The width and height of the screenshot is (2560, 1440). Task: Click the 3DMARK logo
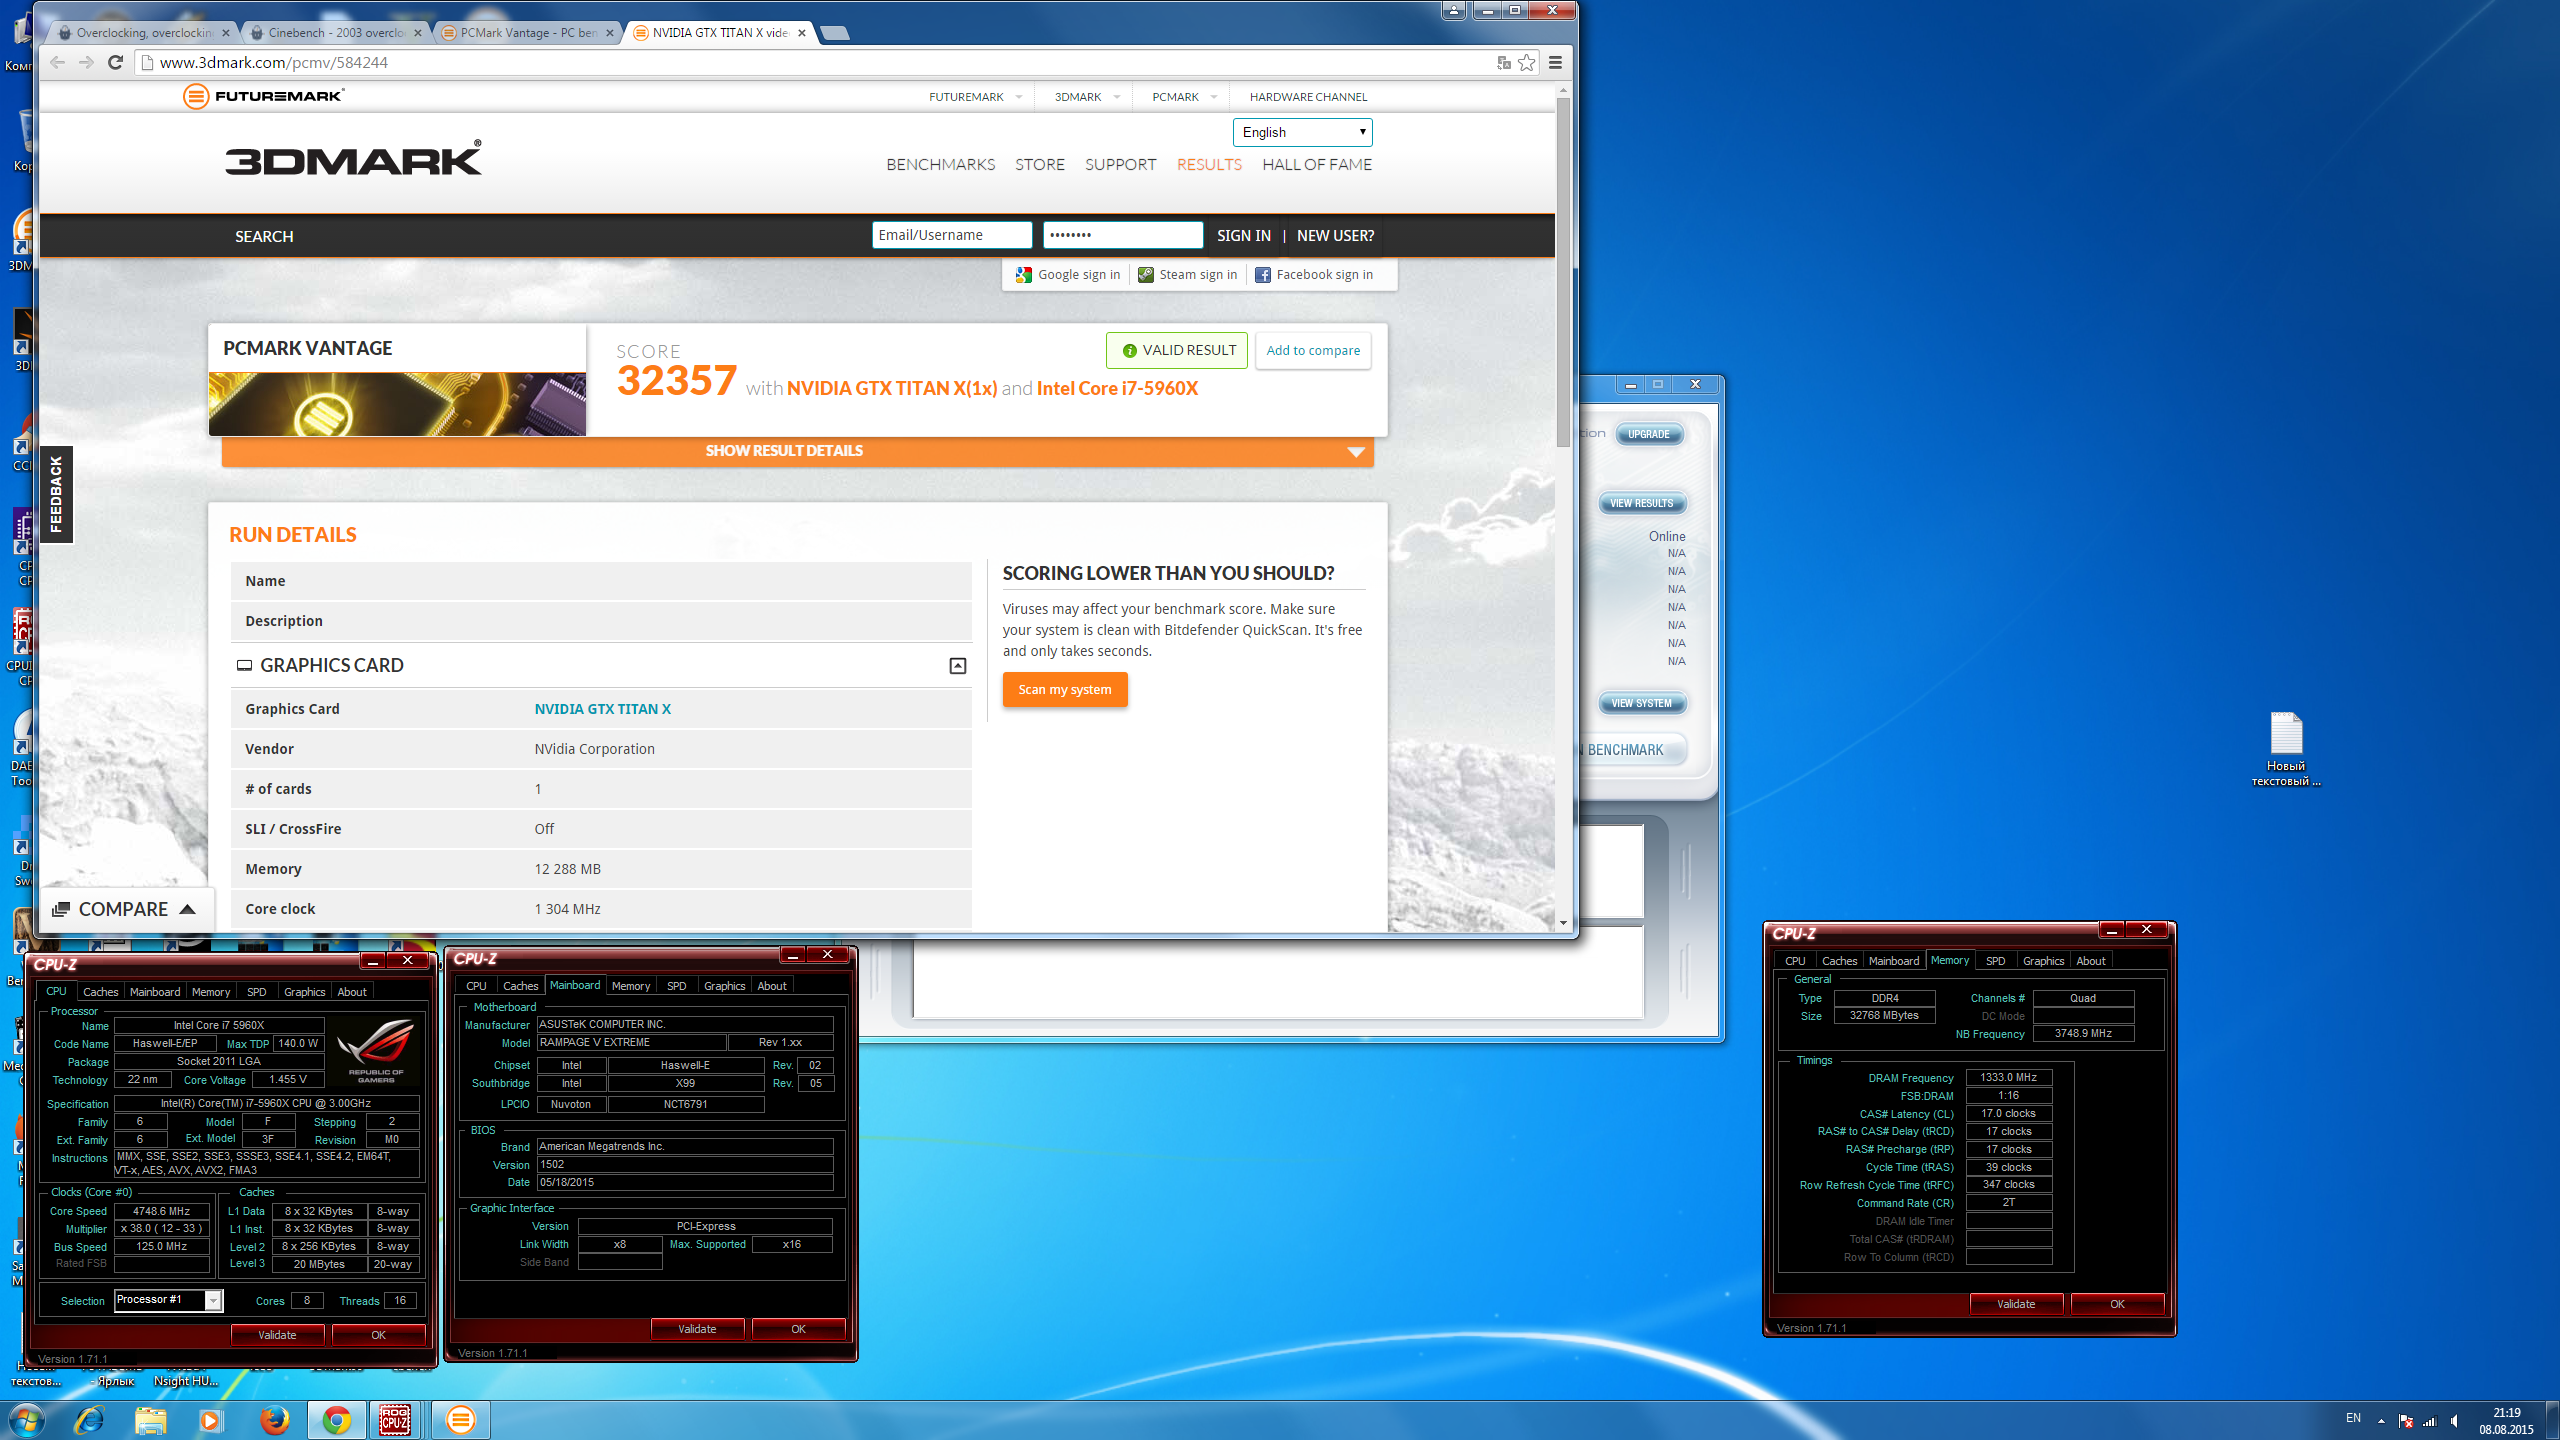tap(353, 159)
